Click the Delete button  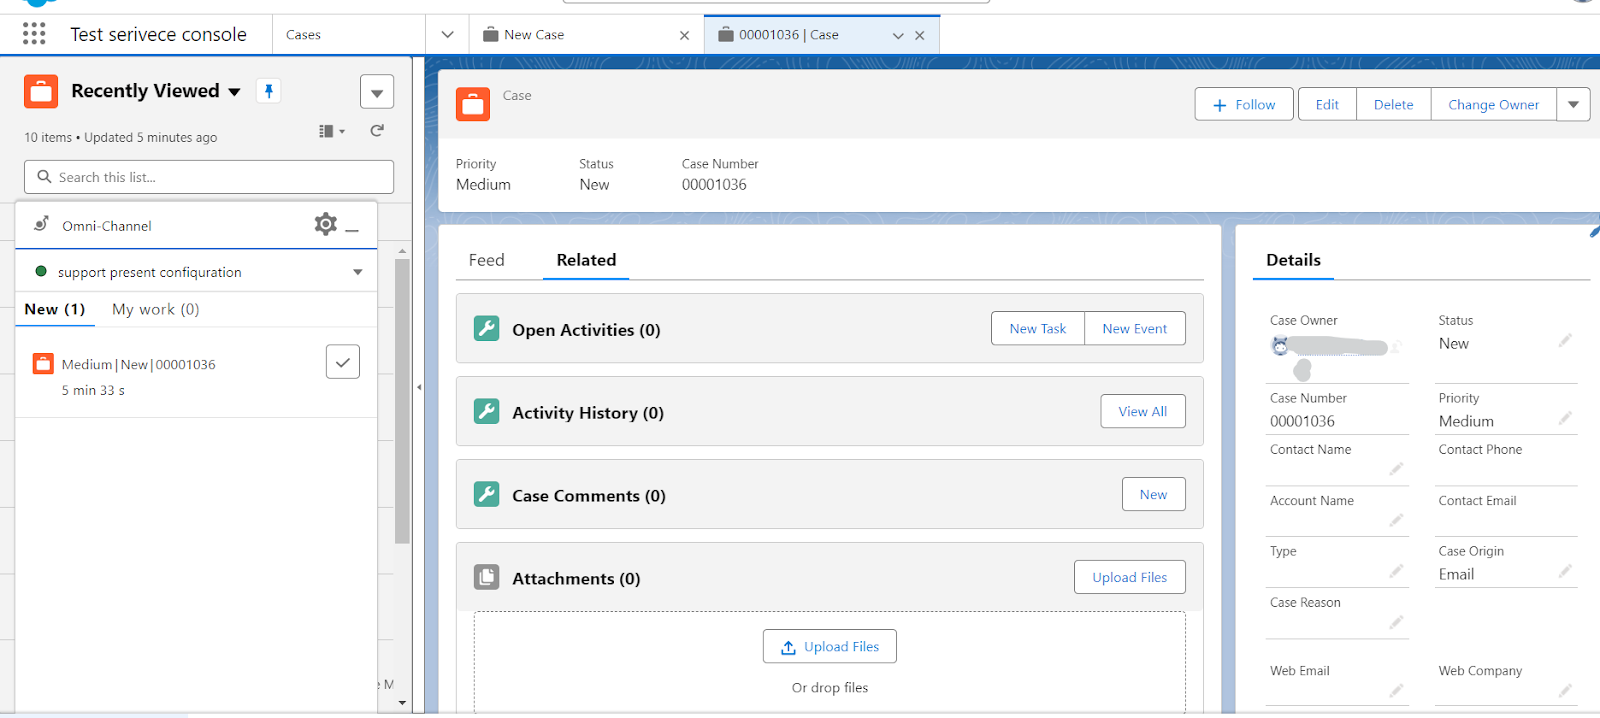point(1393,104)
